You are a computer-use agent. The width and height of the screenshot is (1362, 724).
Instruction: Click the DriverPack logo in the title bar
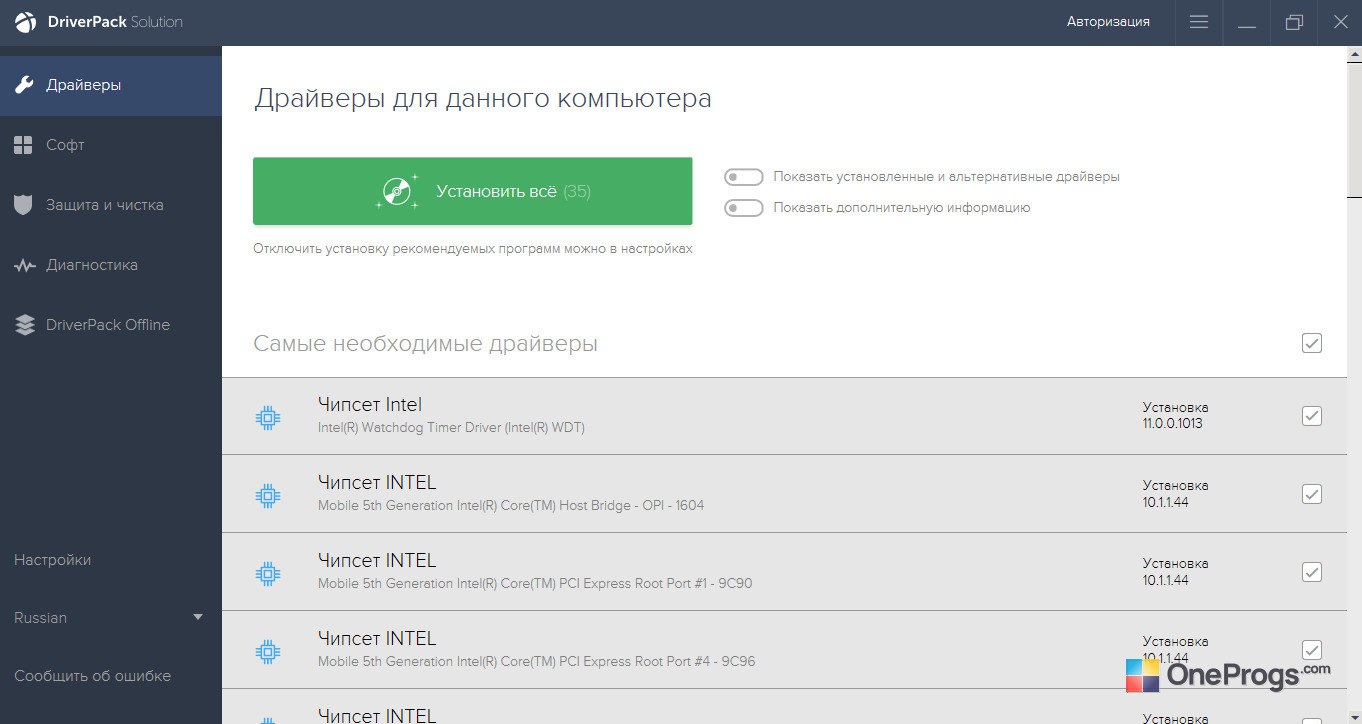pyautogui.click(x=25, y=22)
